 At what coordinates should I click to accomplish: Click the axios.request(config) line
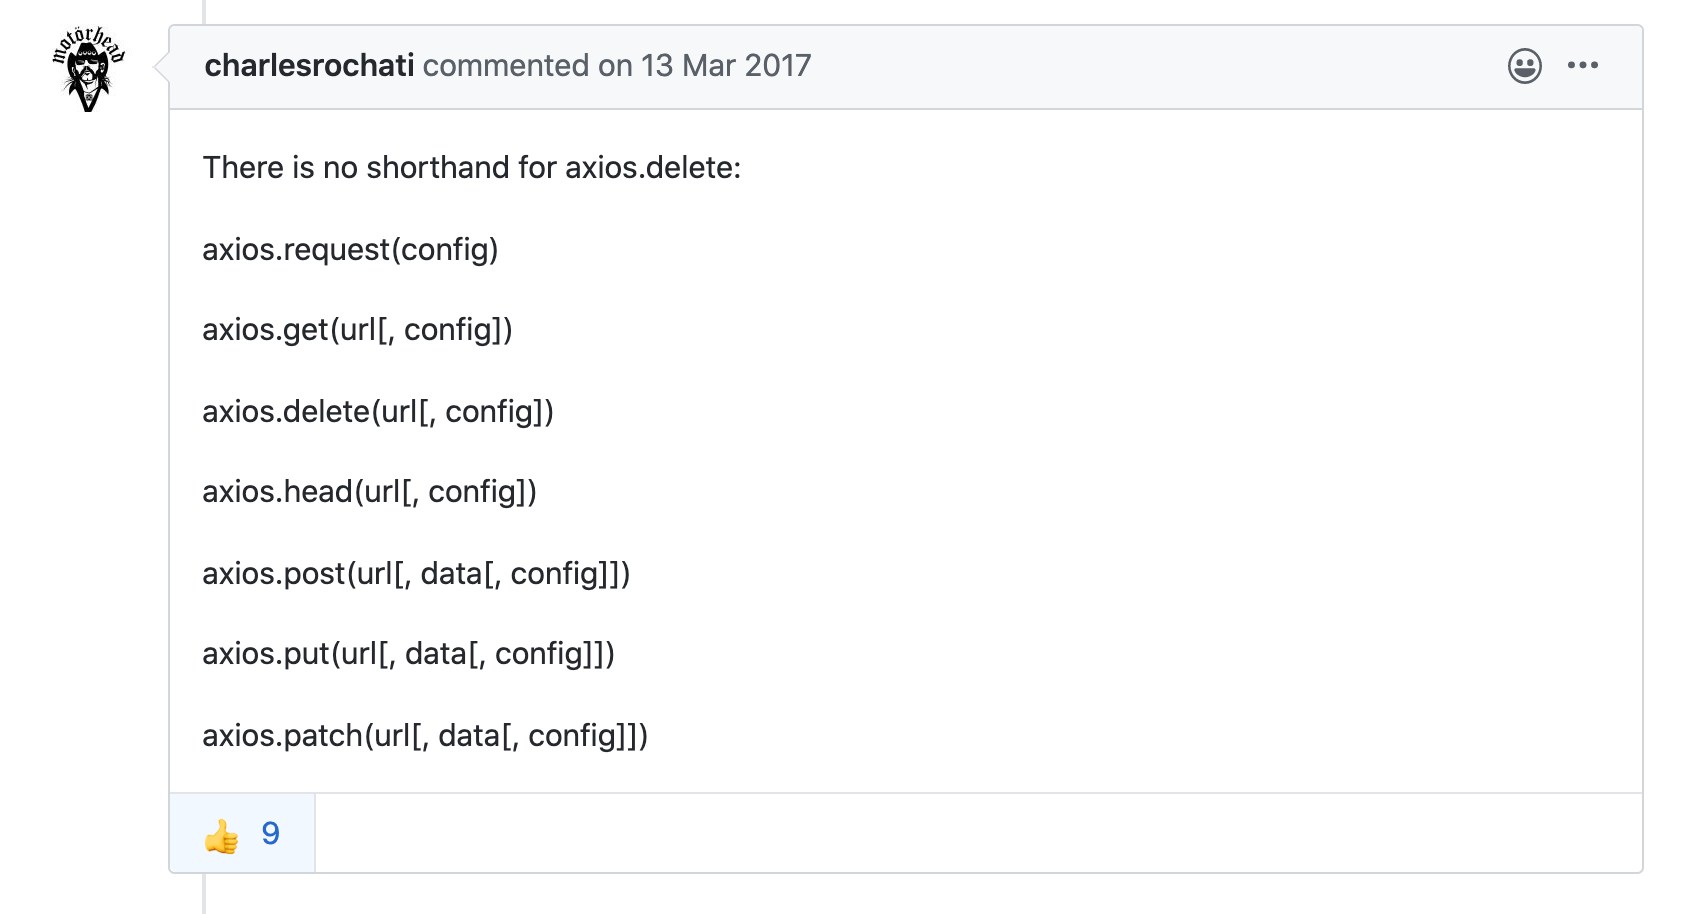pyautogui.click(x=350, y=249)
